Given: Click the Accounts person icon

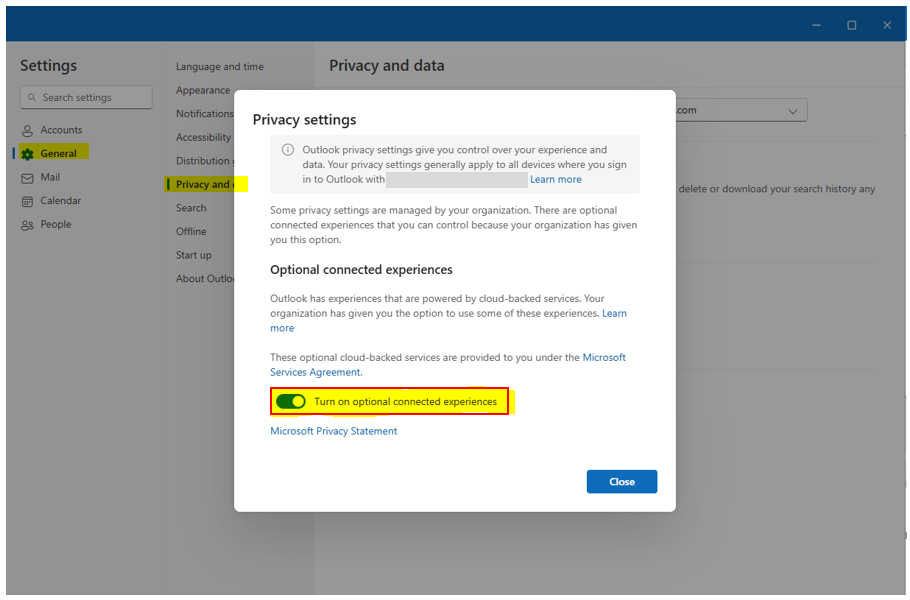Looking at the screenshot, I should coord(27,131).
